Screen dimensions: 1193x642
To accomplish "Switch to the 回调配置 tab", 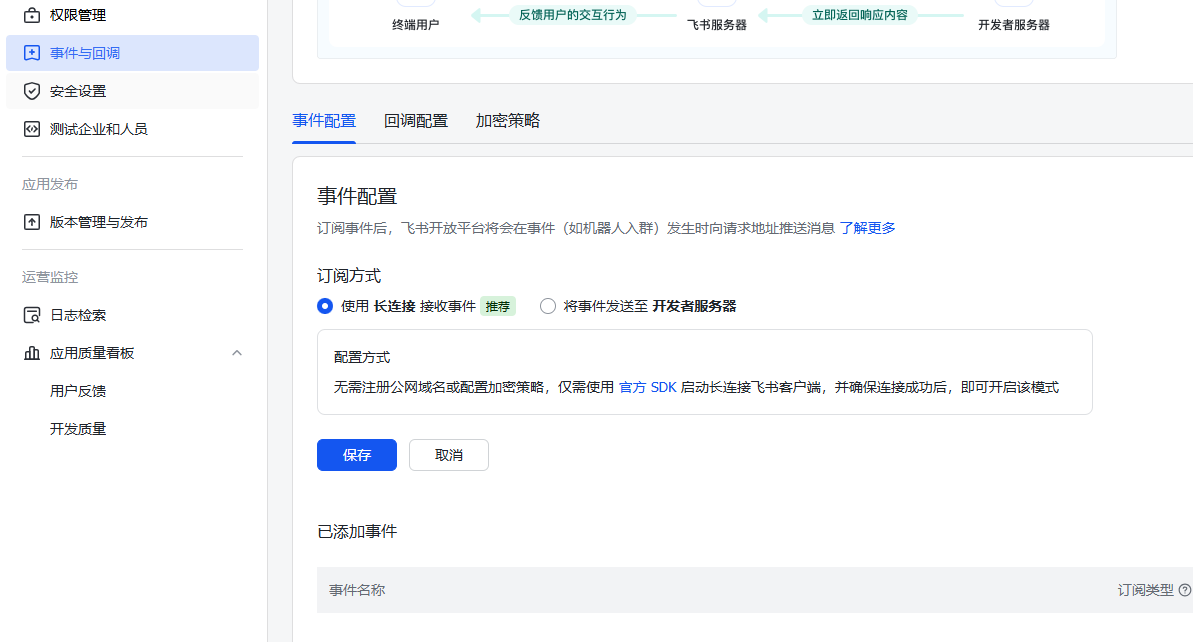I will (415, 121).
